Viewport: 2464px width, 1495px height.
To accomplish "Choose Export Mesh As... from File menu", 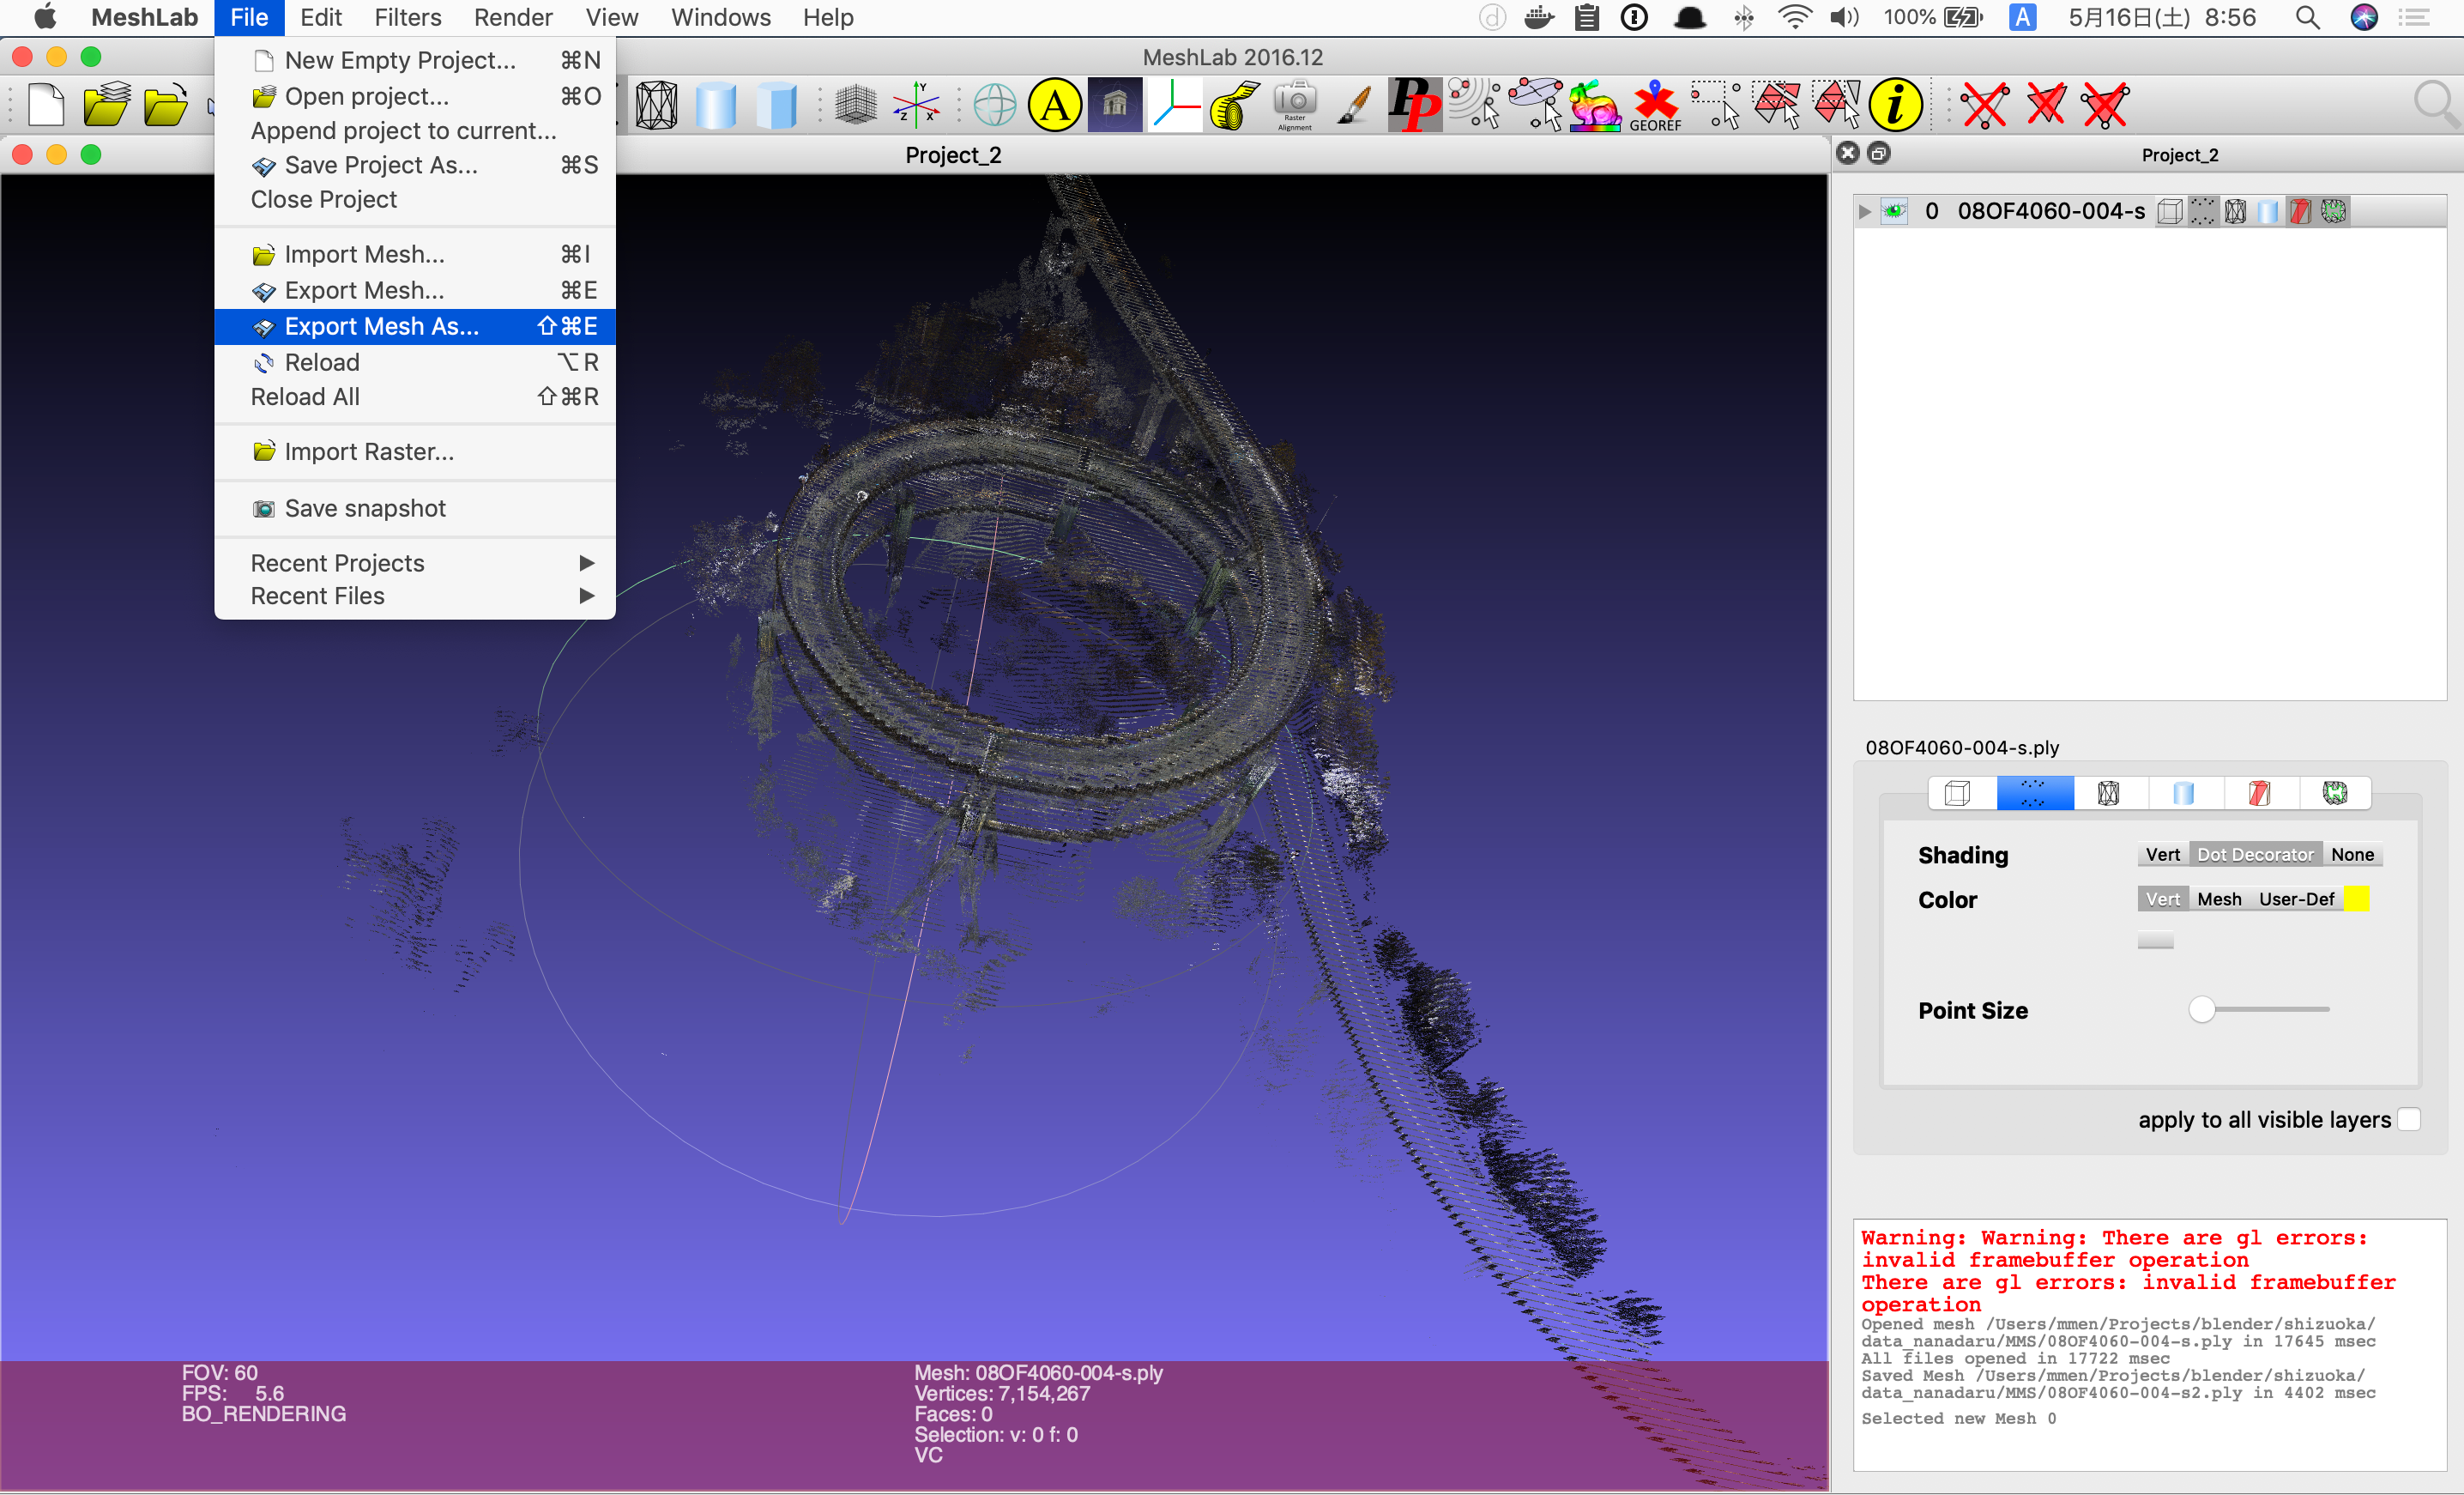I will tap(415, 326).
